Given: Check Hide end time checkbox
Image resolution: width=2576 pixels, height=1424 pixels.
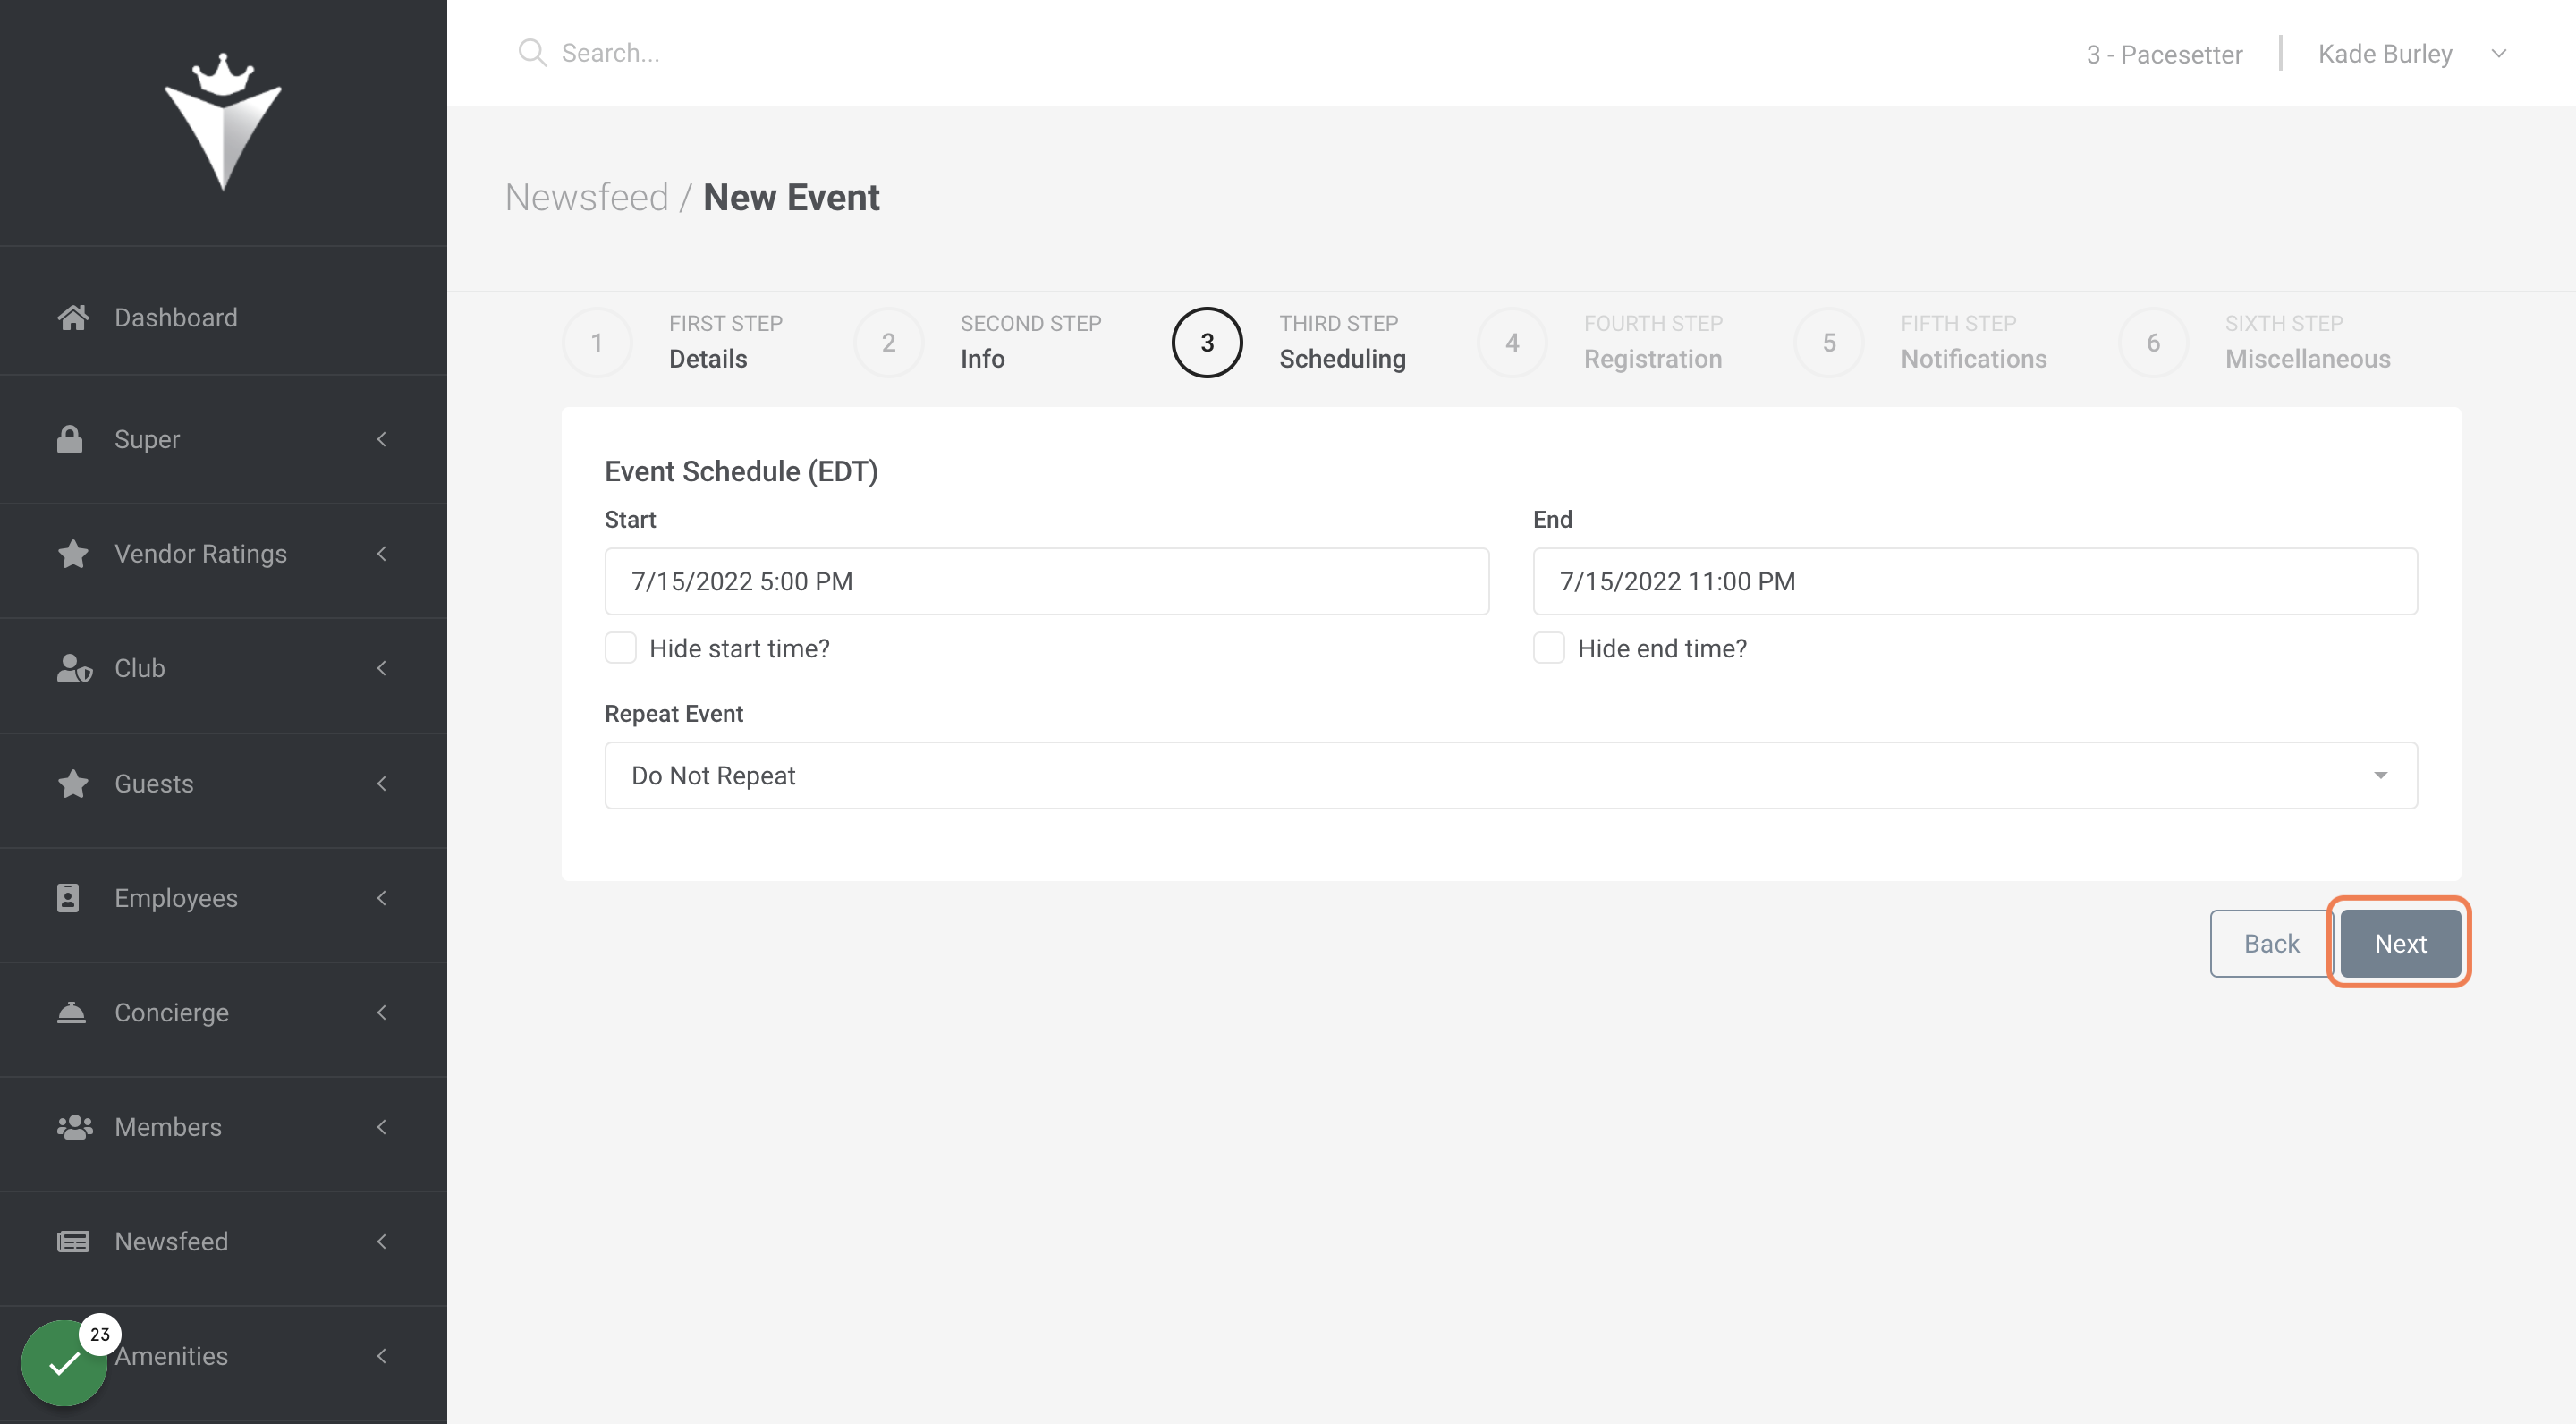Looking at the screenshot, I should pyautogui.click(x=1548, y=648).
